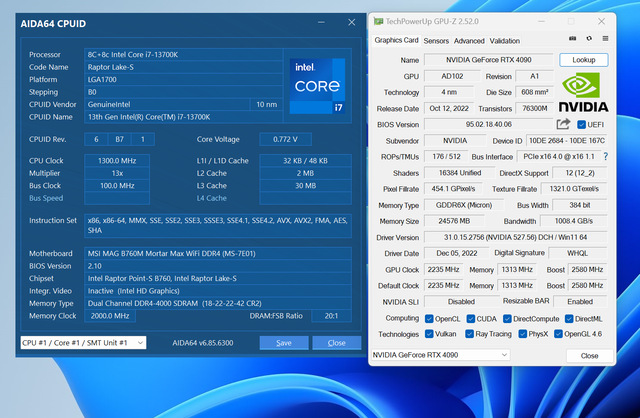Viewport: 640px width, 418px height.
Task: Toggle the Ray Tracing checkbox
Action: pyautogui.click(x=470, y=334)
